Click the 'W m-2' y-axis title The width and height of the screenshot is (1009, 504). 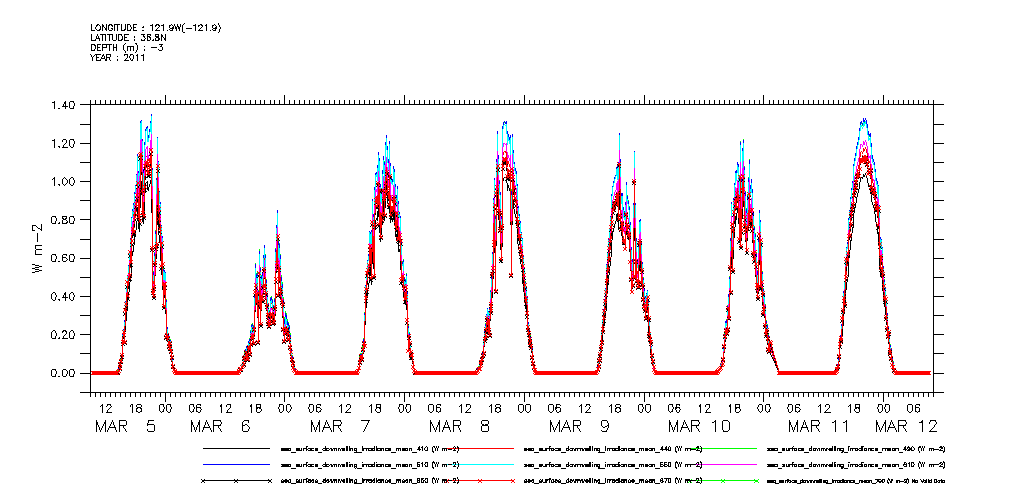click(38, 248)
